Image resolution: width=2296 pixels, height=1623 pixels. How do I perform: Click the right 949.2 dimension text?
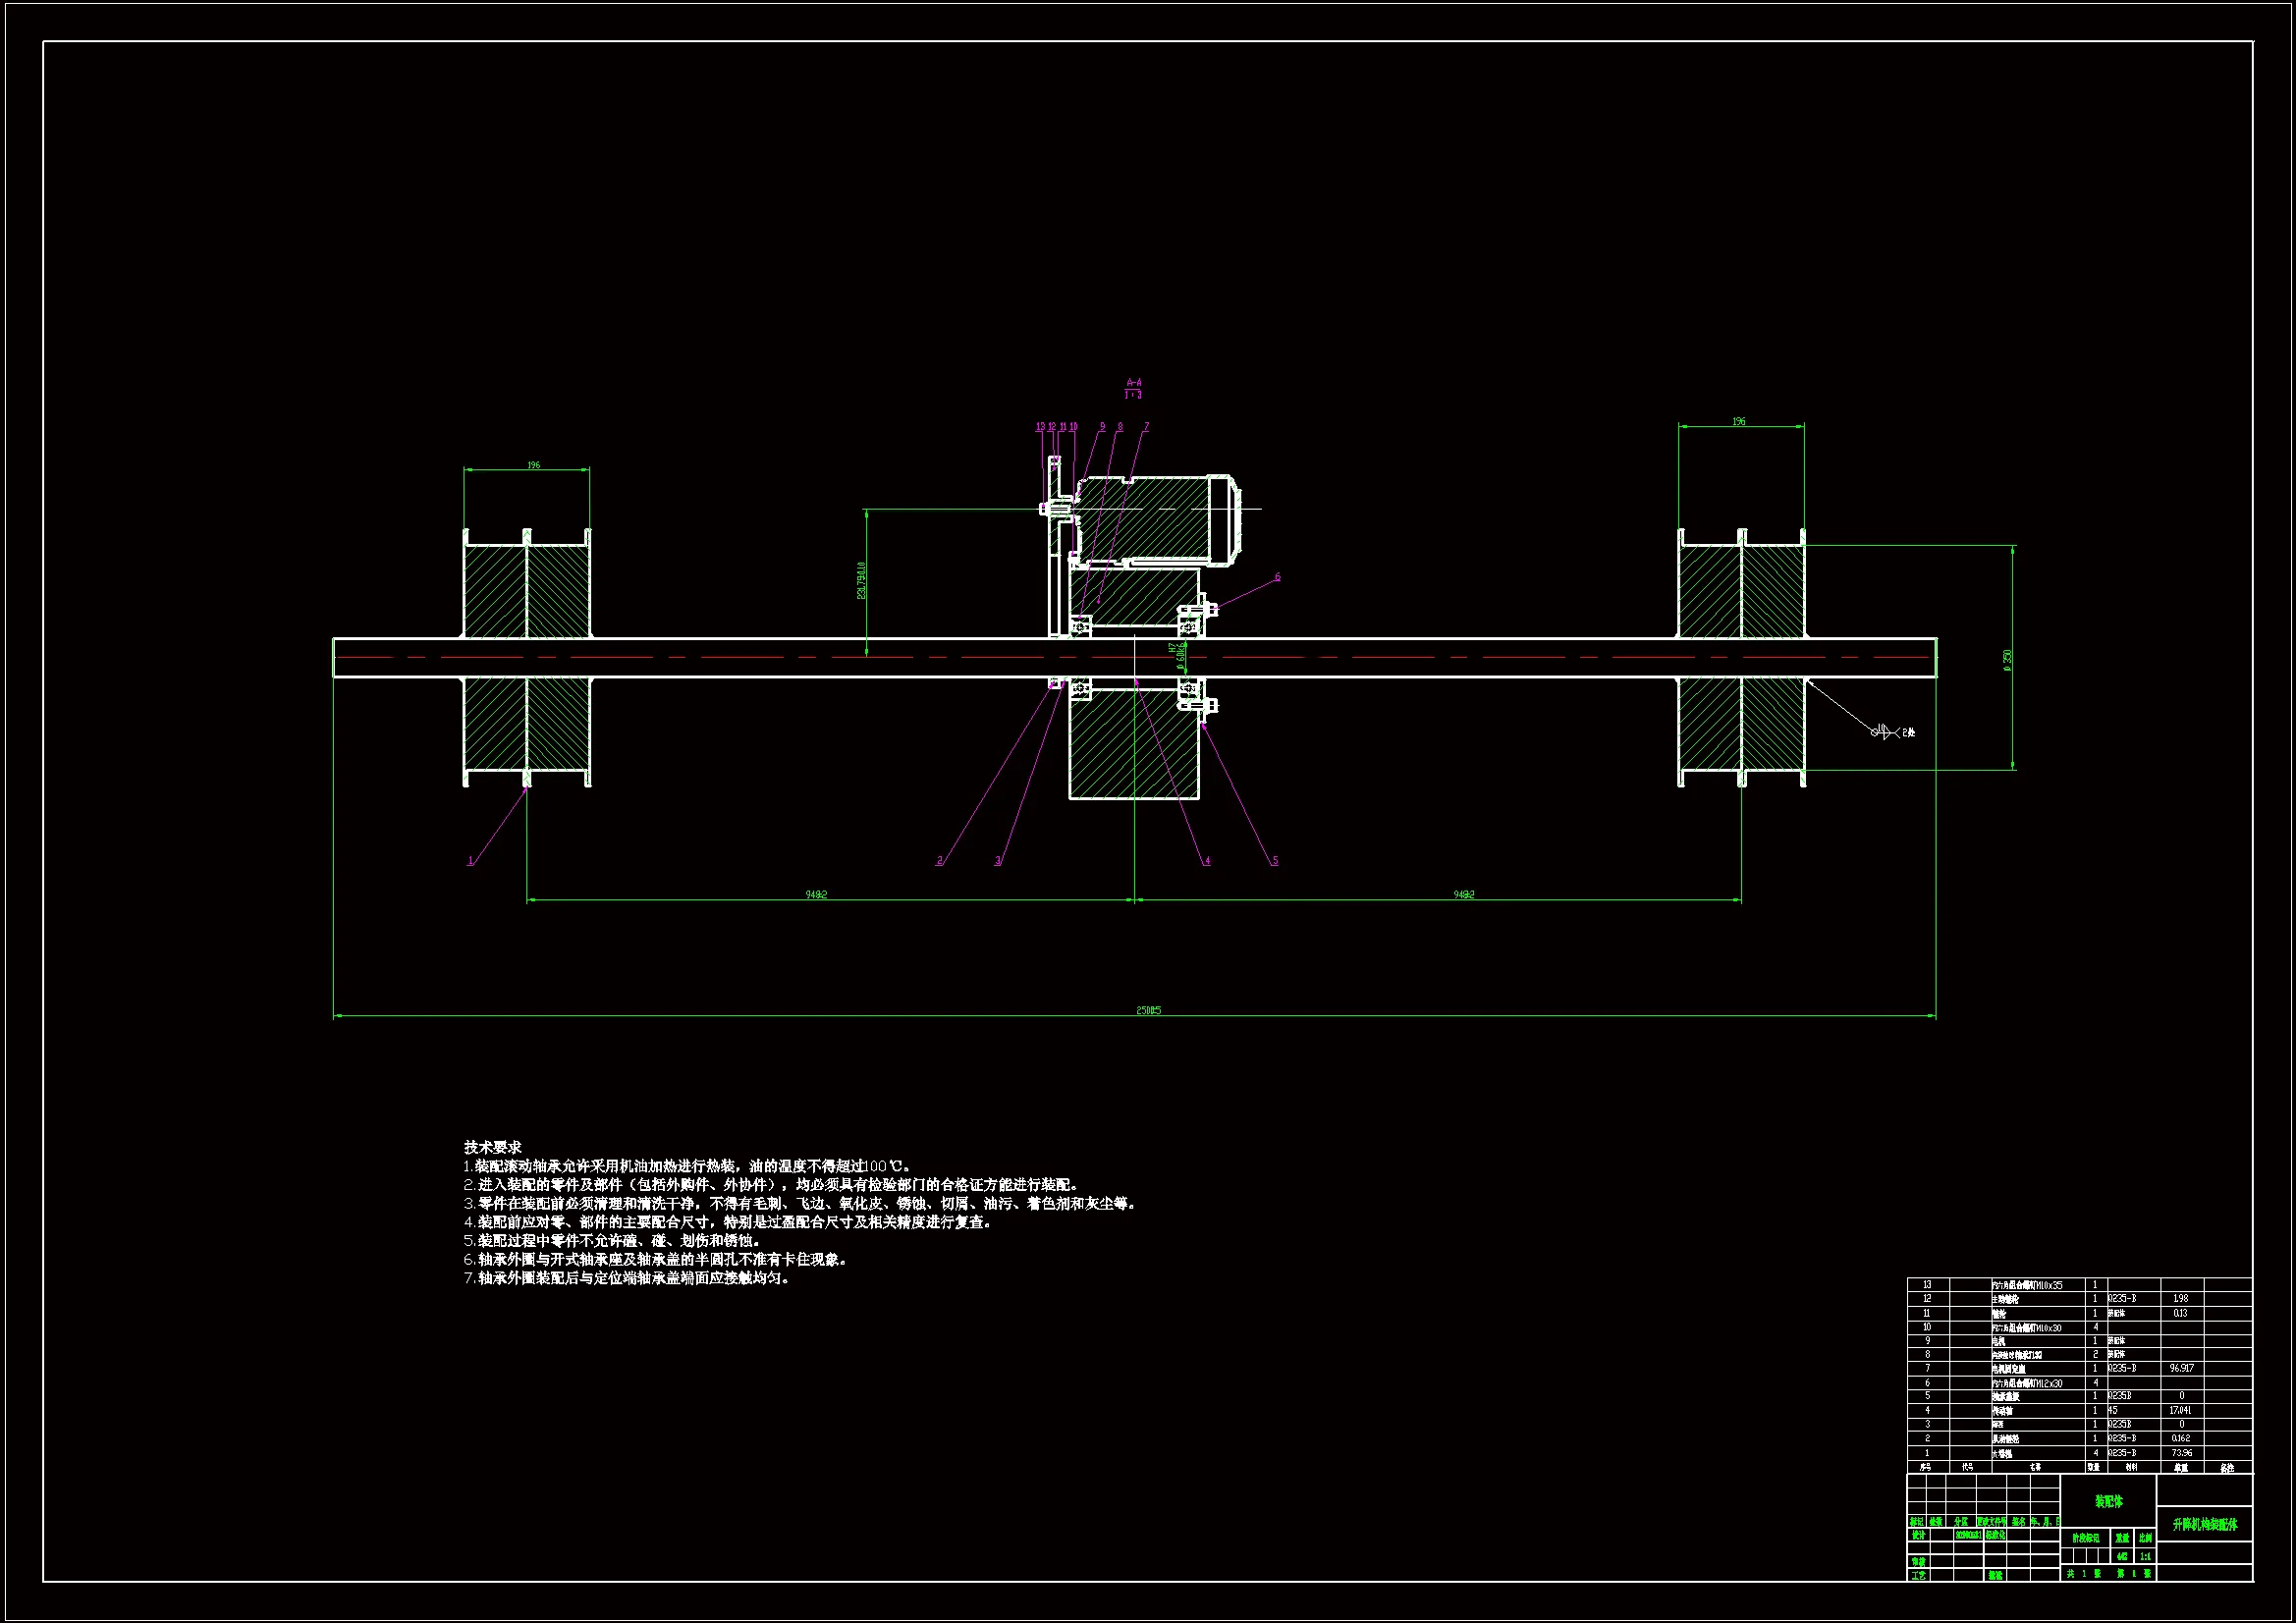click(x=1464, y=894)
